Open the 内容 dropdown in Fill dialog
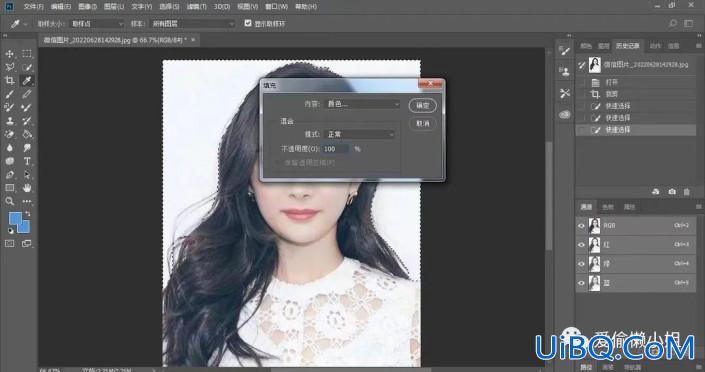This screenshot has width=705, height=372. point(362,104)
